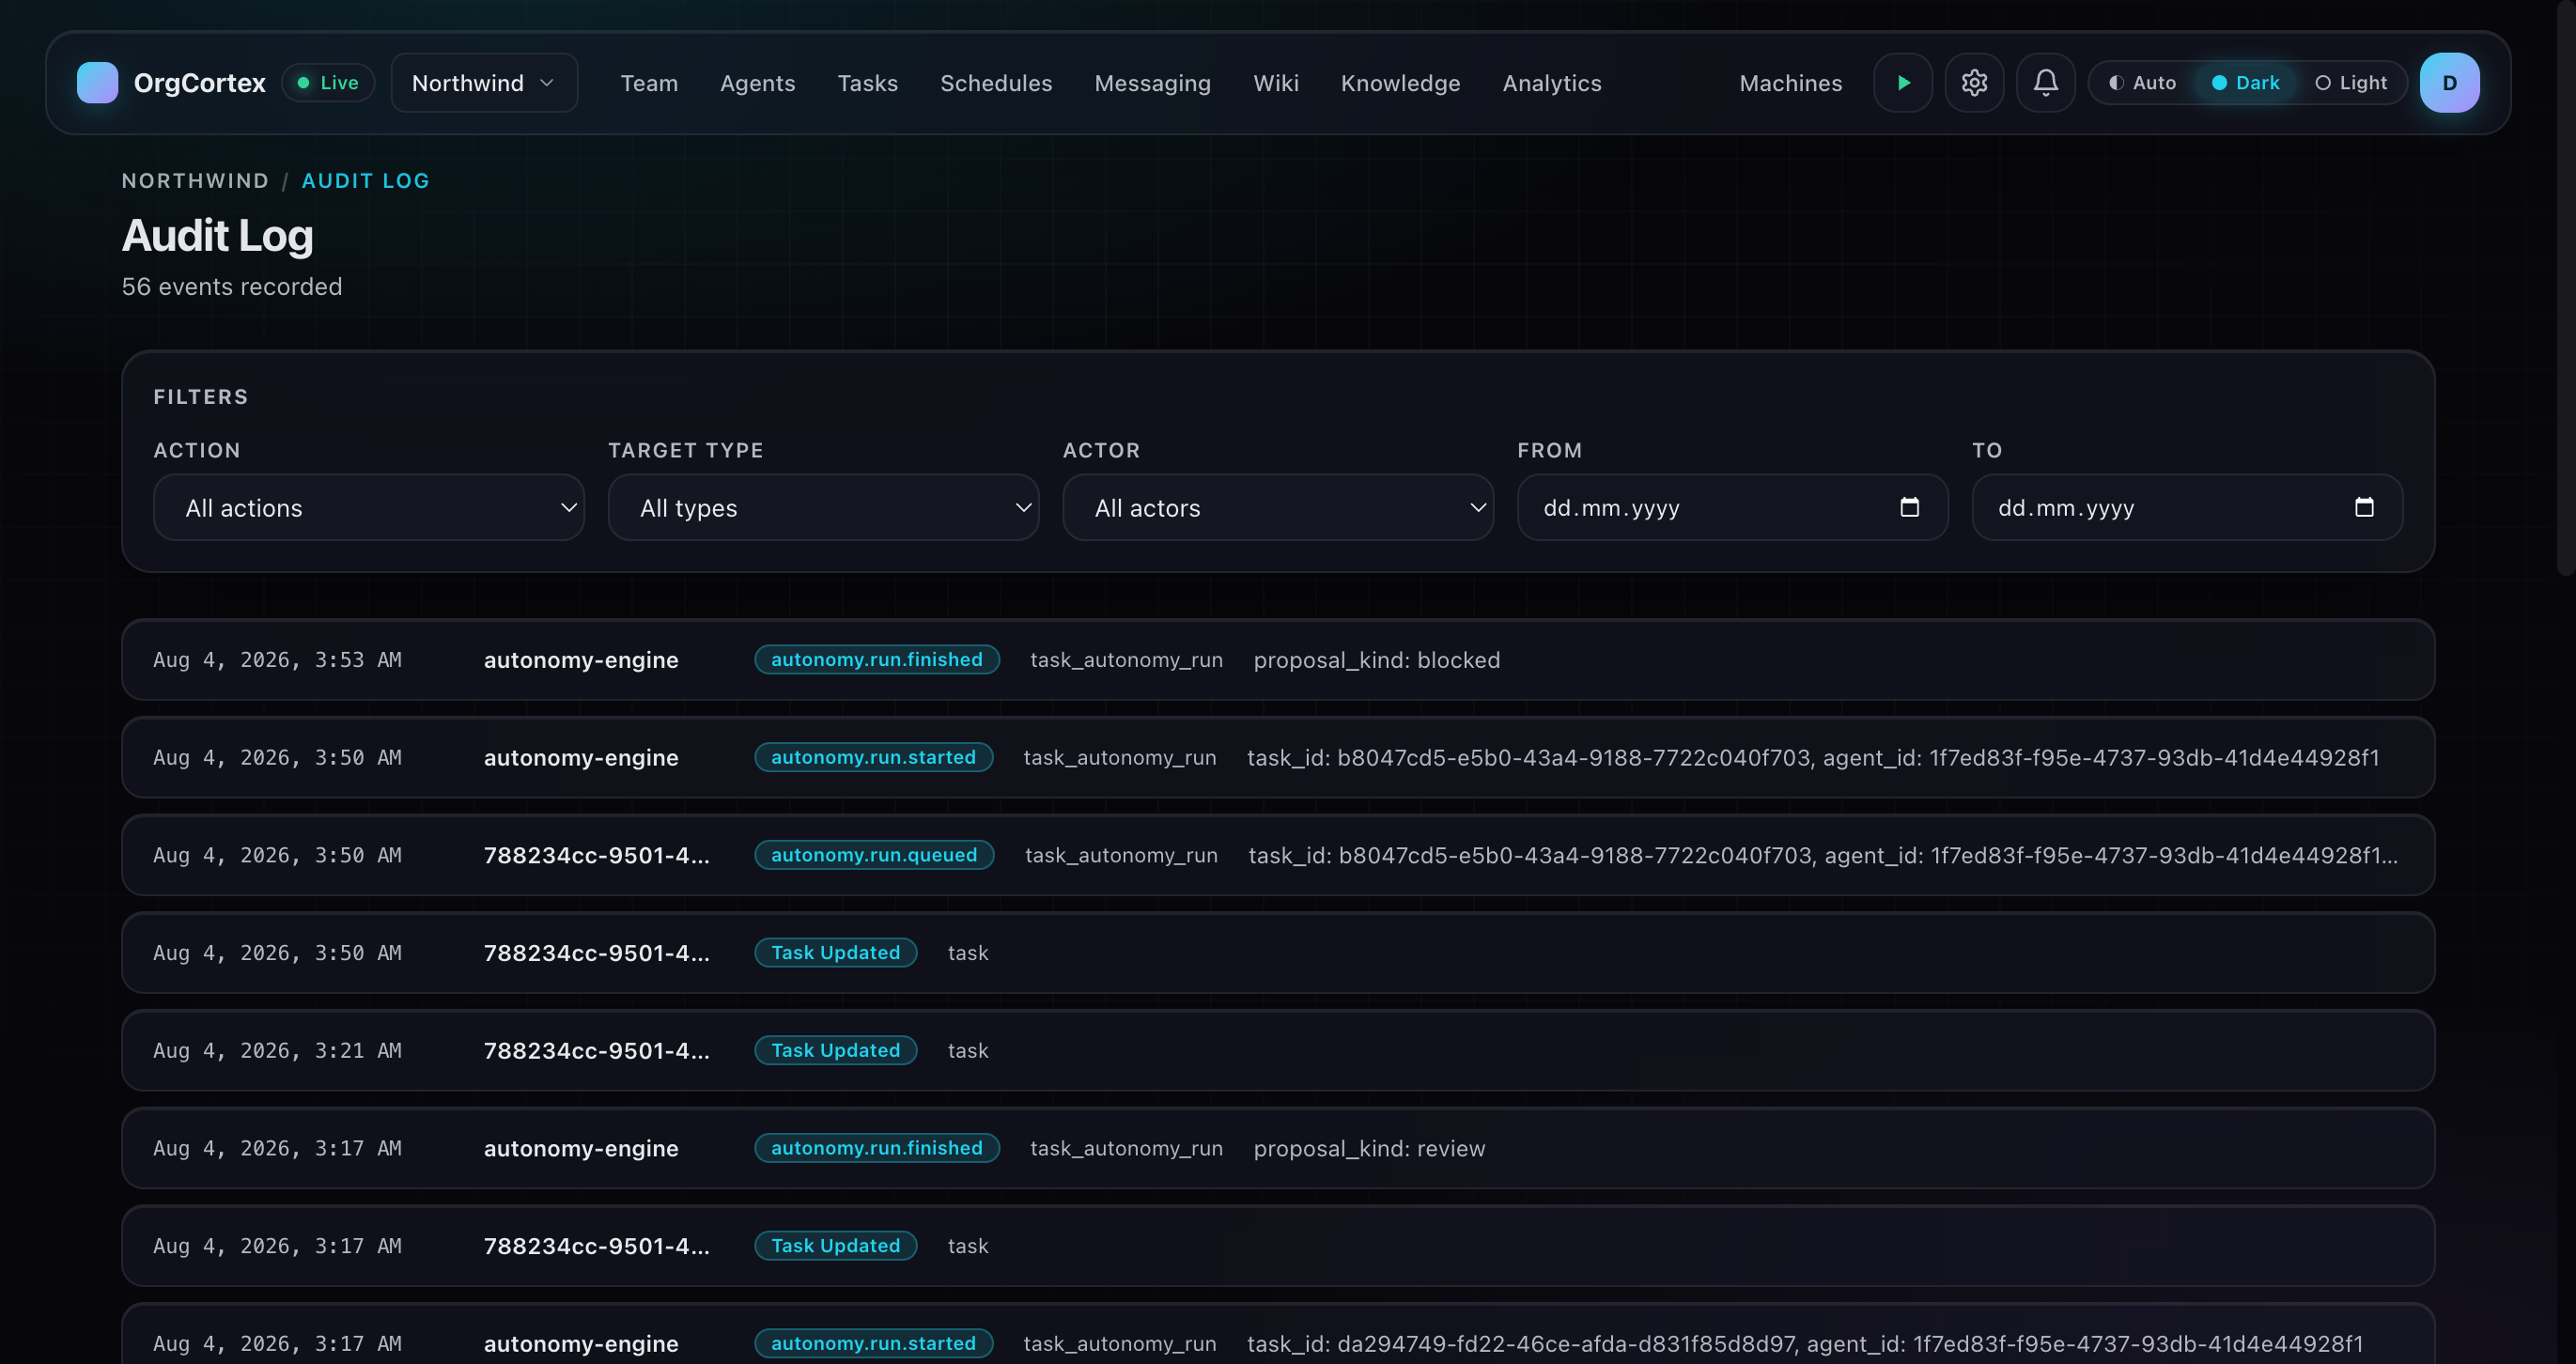Click the 3:21 AM Task Updated badge
This screenshot has height=1364, width=2576.
coord(835,1050)
